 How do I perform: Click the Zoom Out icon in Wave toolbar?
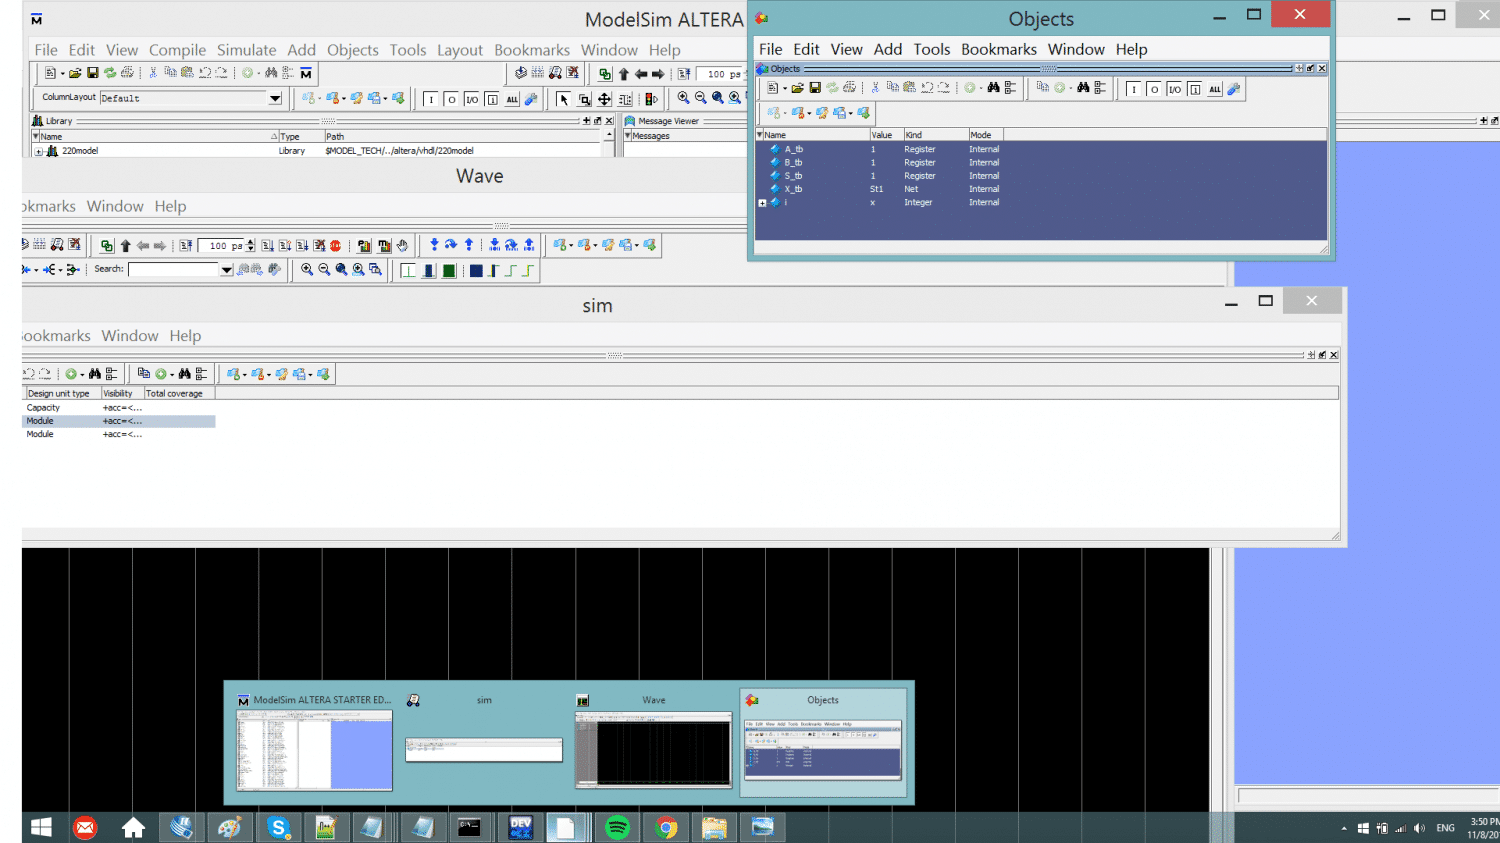324,270
